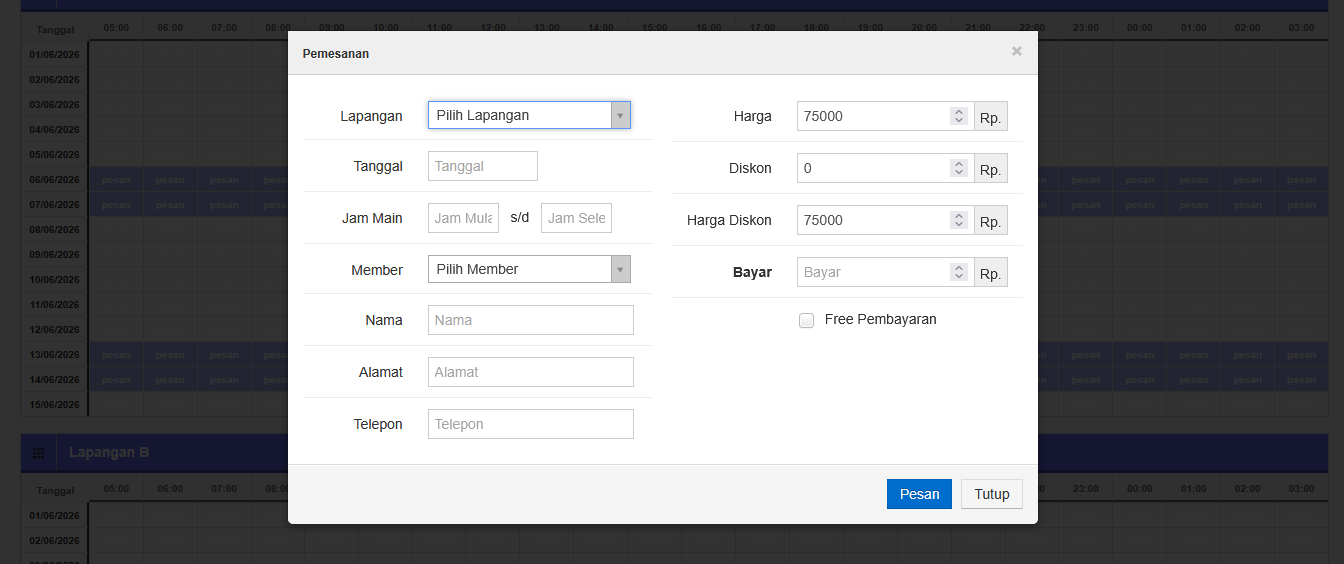The image size is (1344, 564).
Task: Click the Lapangan B panel header title
Action: [109, 453]
